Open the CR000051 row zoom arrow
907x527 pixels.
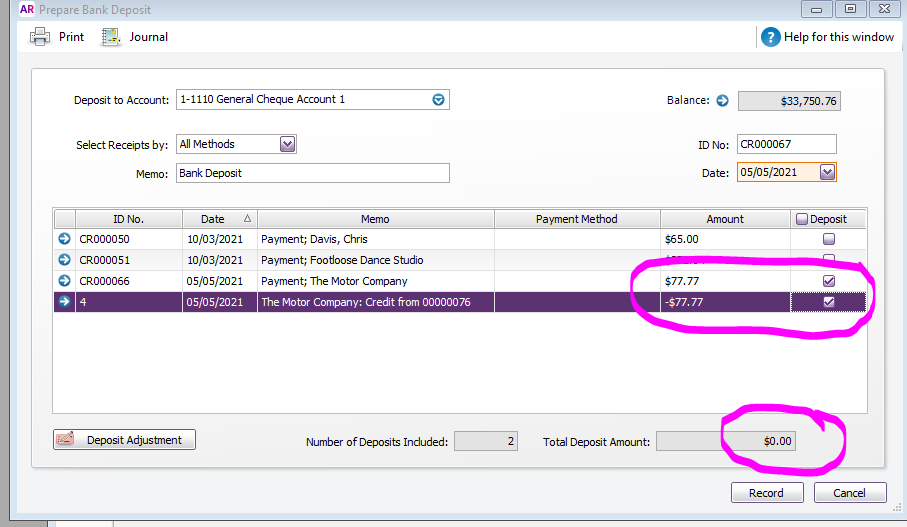click(65, 260)
